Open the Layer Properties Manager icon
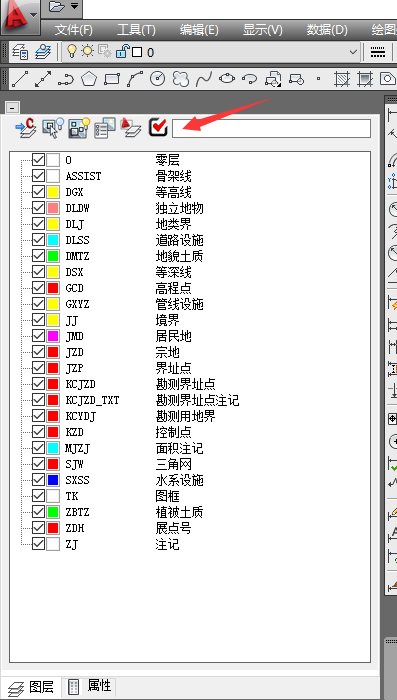 pos(20,52)
